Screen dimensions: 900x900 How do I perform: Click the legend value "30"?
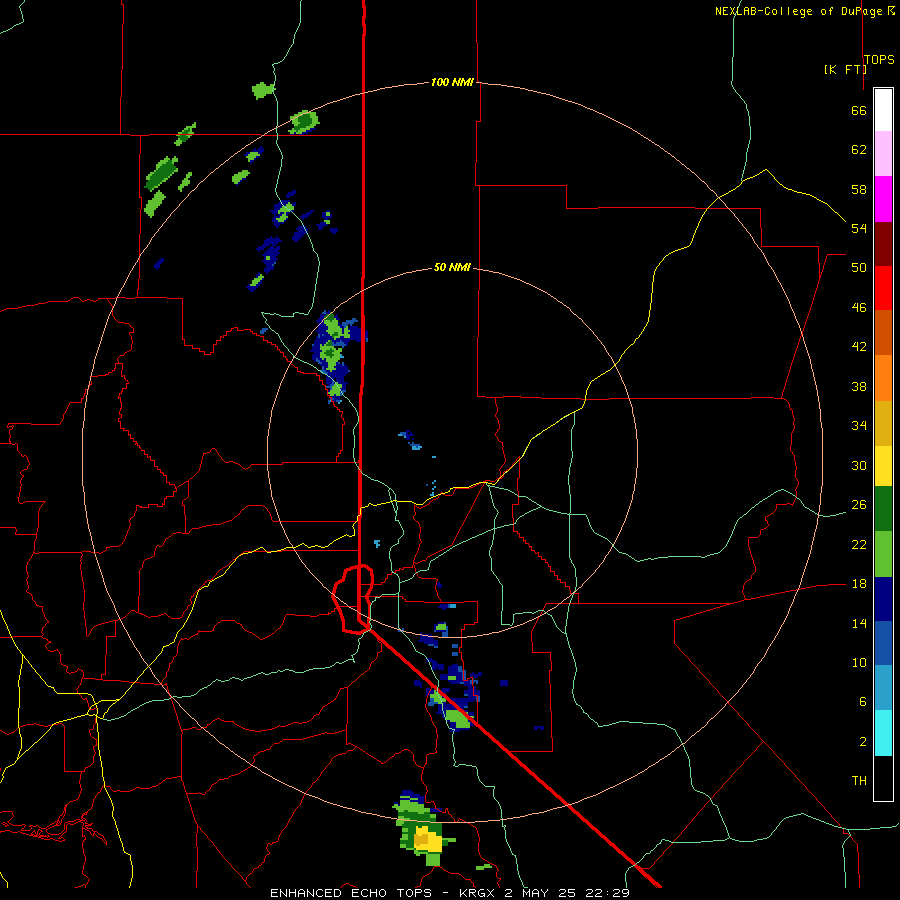[859, 465]
